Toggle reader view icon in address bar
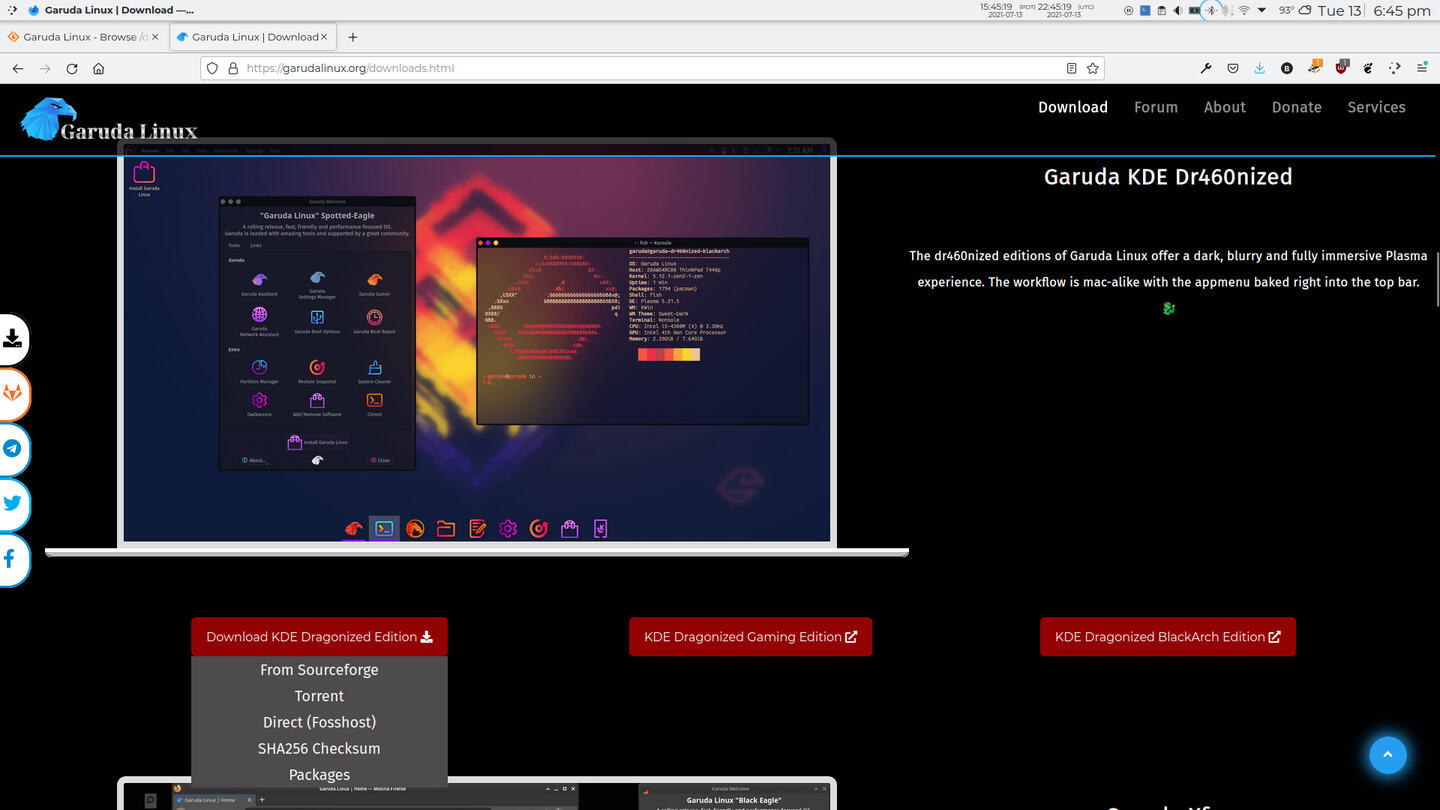 pos(1071,68)
